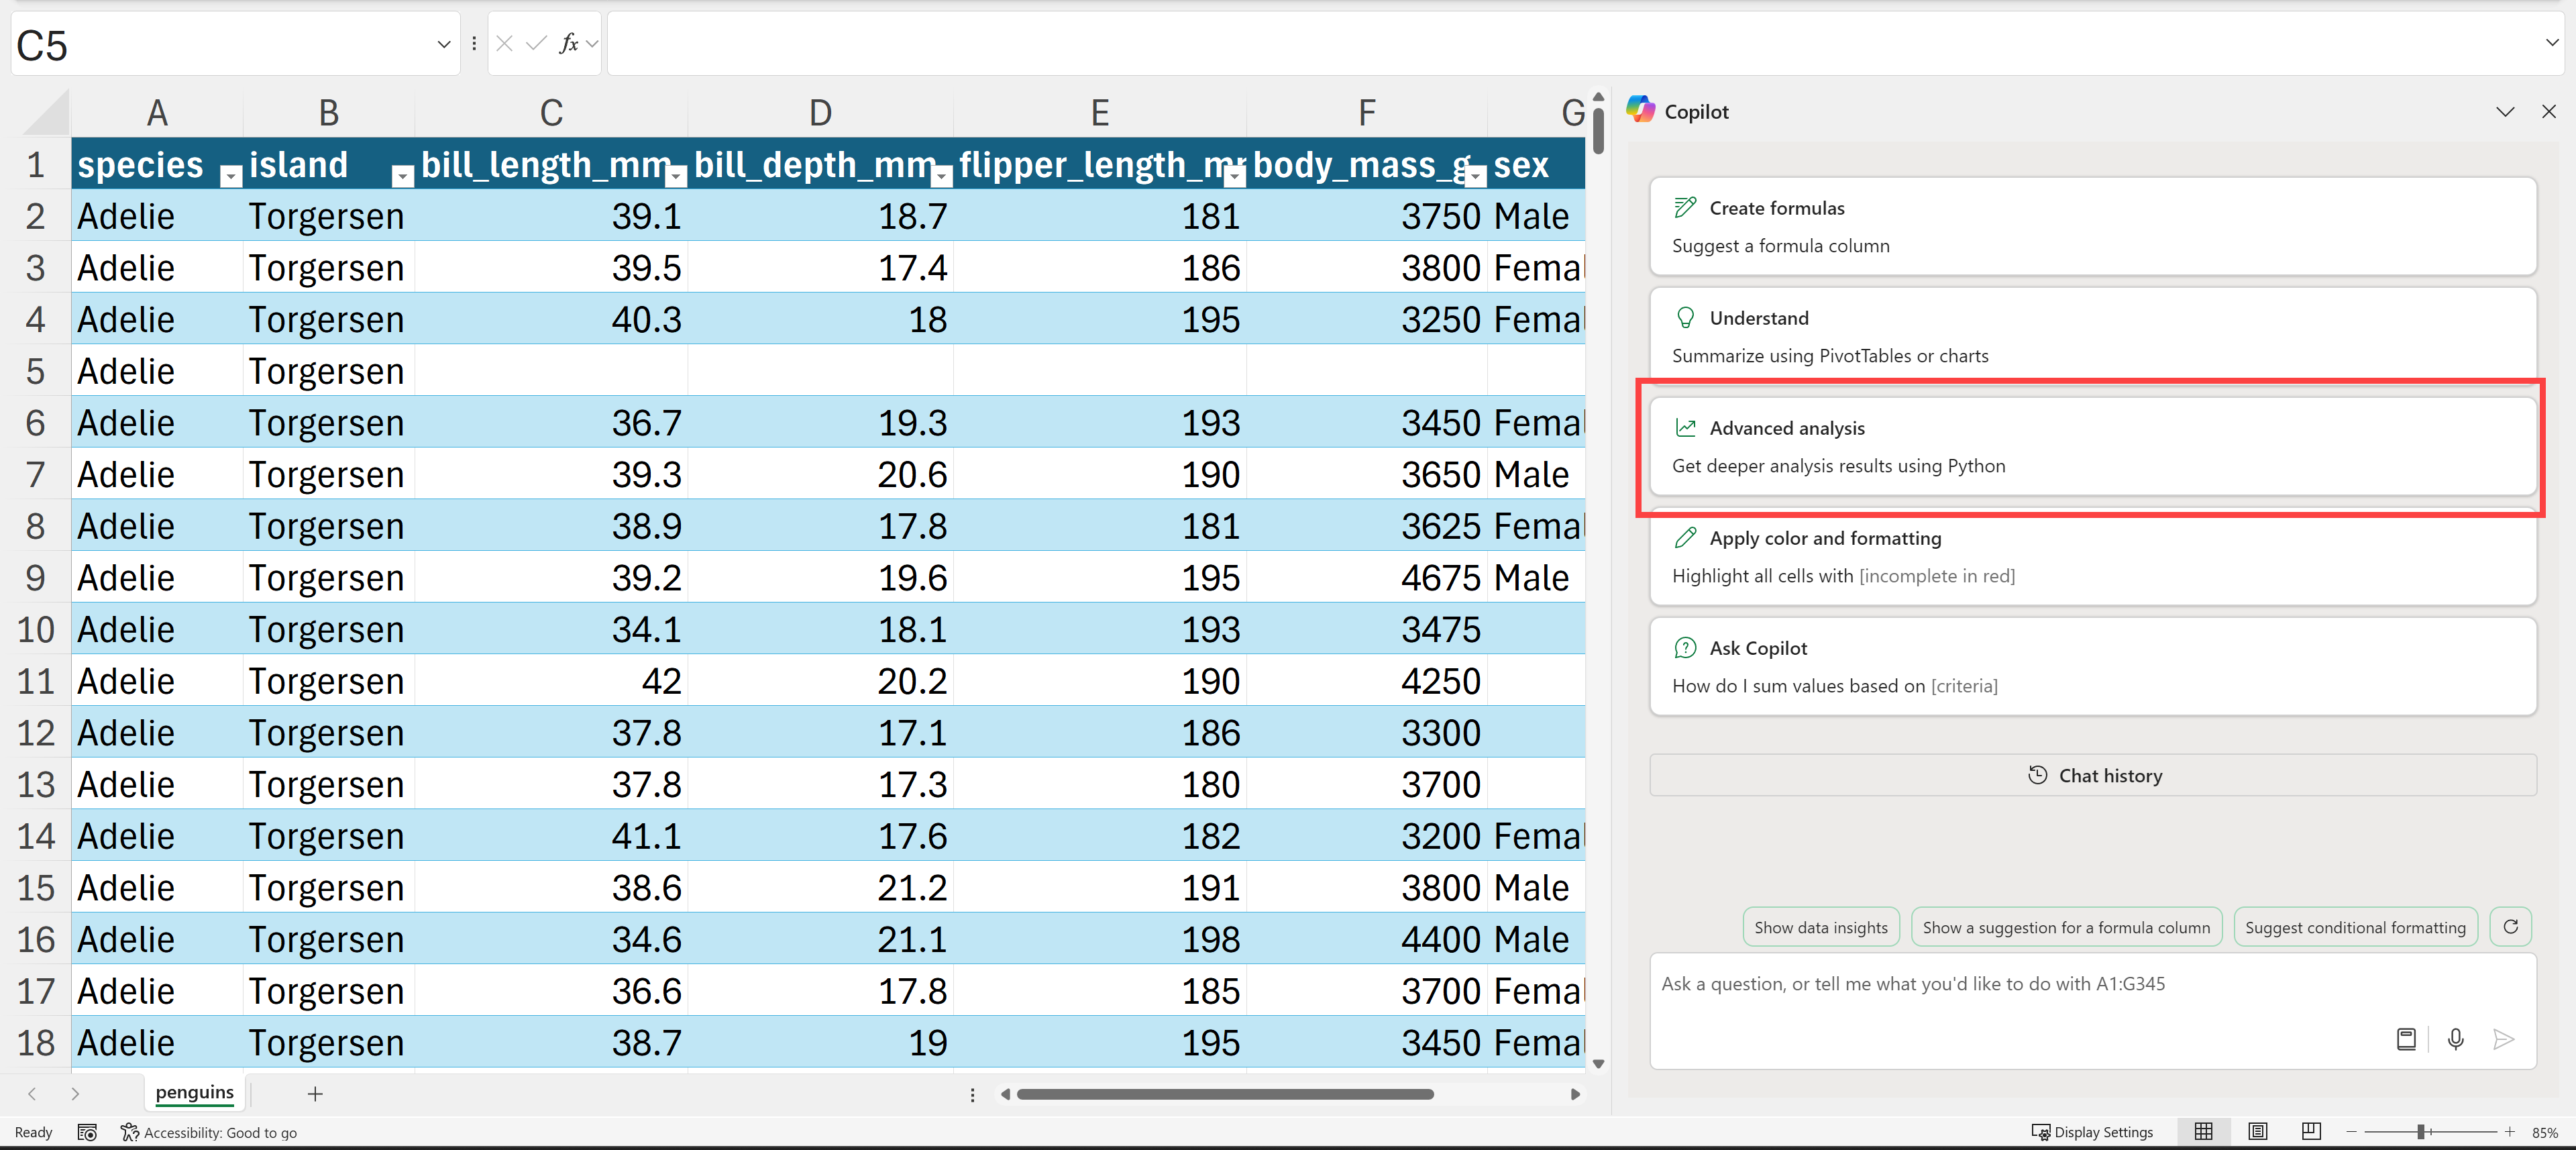Click the Insert Function fx icon
The width and height of the screenshot is (2576, 1150).
tap(568, 43)
